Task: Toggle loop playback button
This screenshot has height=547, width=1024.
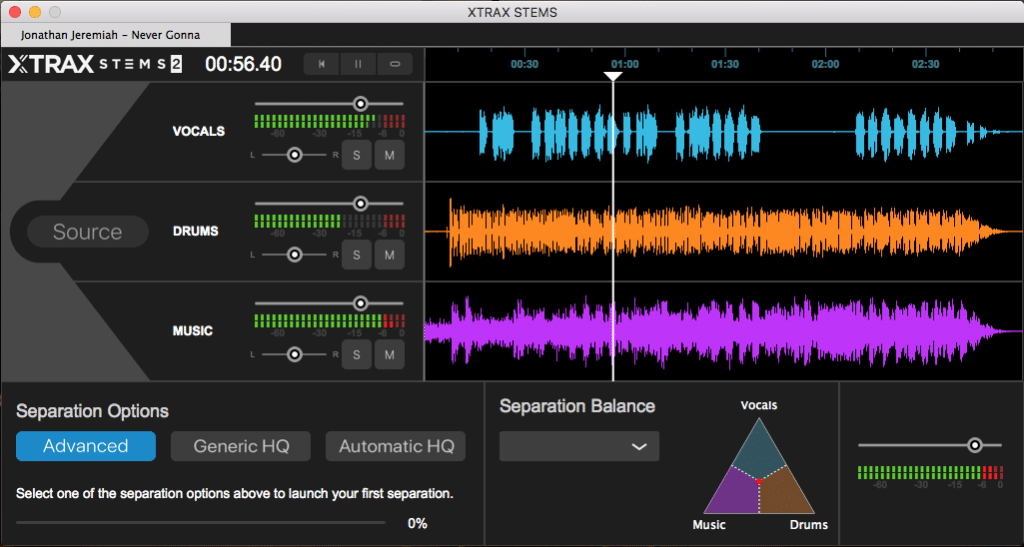Action: tap(394, 64)
